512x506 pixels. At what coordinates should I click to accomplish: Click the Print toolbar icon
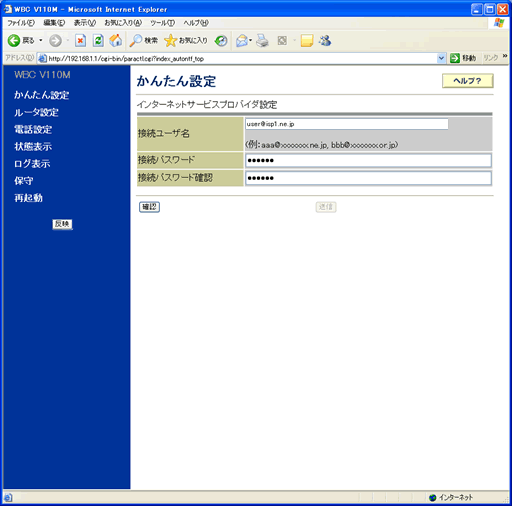pos(262,41)
